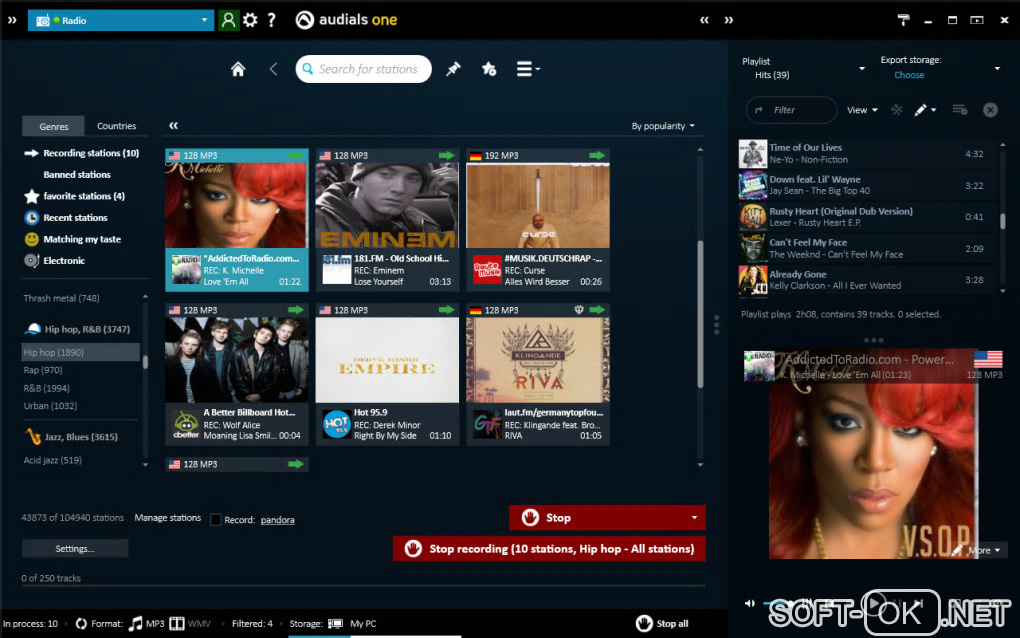Click the green arrow on 181.FM card
The width and height of the screenshot is (1020, 638).
[x=446, y=155]
